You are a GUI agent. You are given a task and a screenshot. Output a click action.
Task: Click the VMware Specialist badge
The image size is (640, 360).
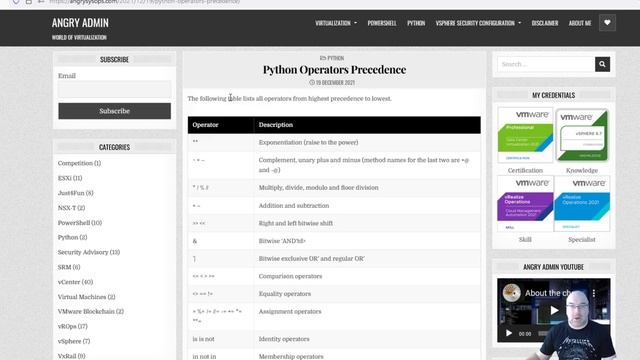582,204
